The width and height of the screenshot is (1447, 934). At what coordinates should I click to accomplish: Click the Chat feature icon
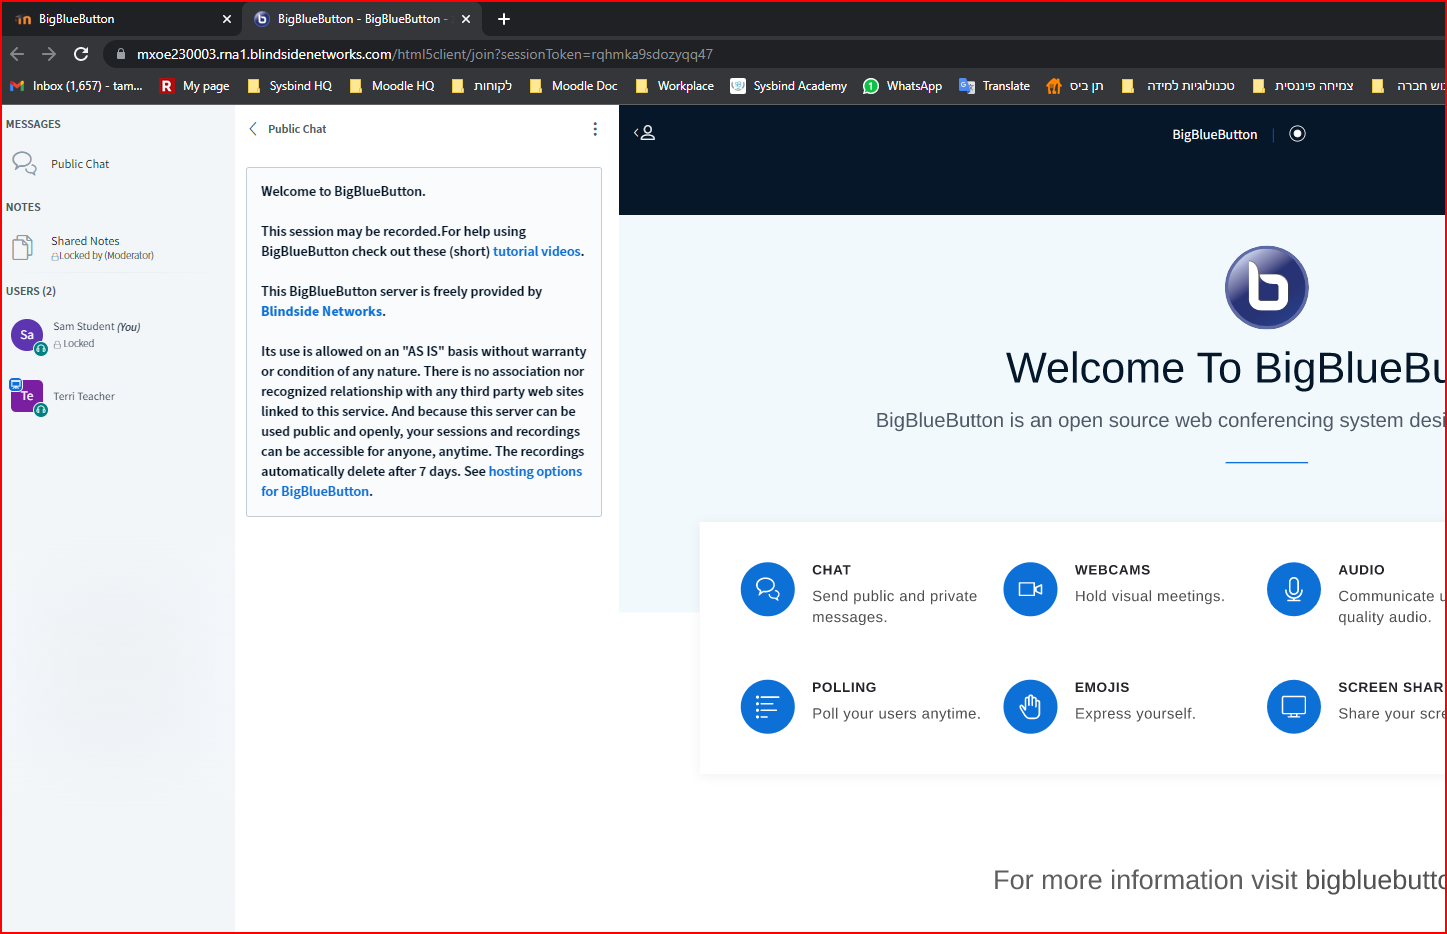tap(767, 589)
